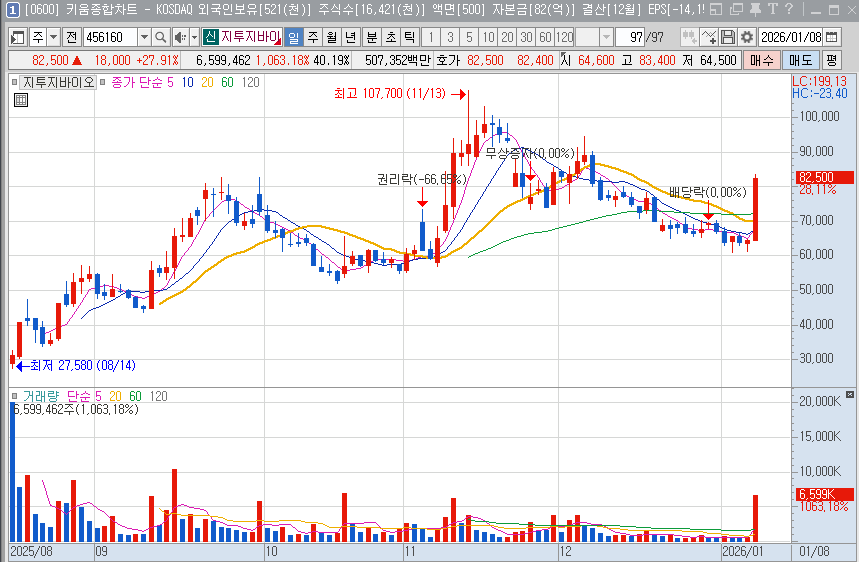
Task: Select the 일 daily period
Action: pyautogui.click(x=294, y=37)
